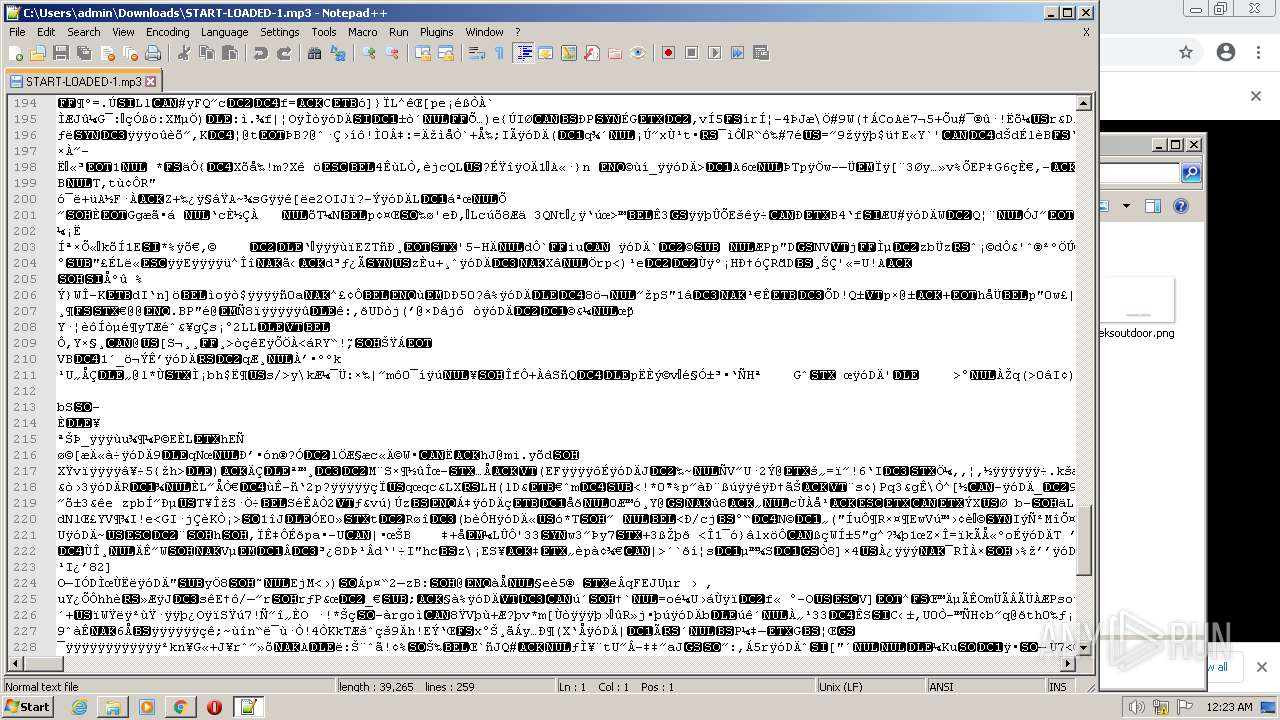Screen dimensions: 1280x720
Task: Open the Window menu
Action: (485, 32)
